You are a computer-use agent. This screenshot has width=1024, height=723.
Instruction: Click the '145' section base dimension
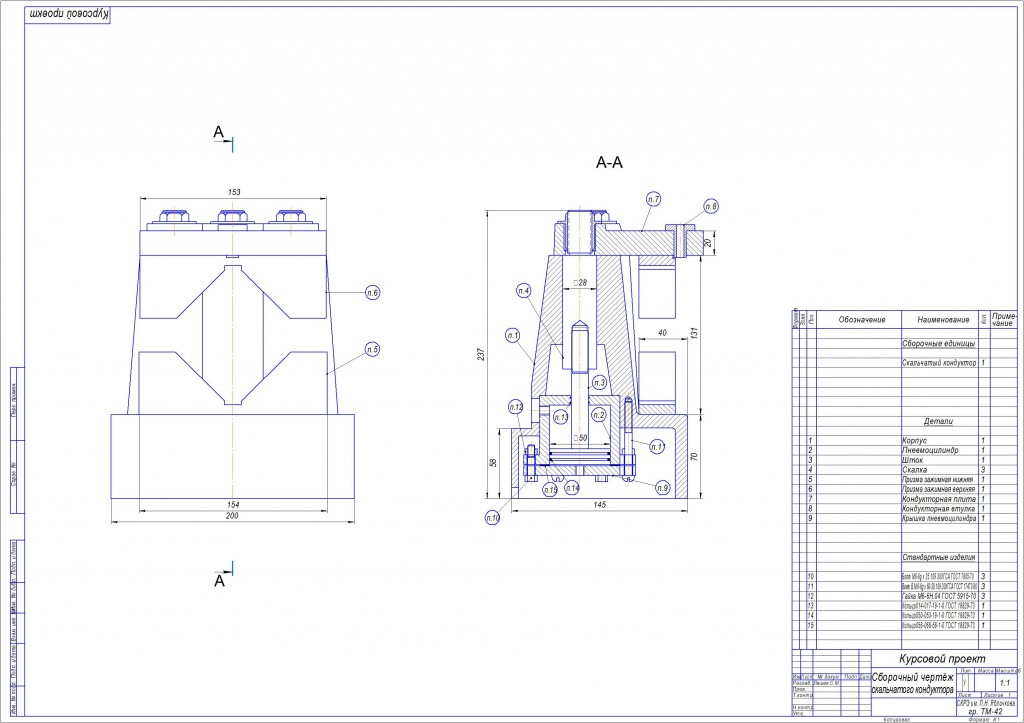pyautogui.click(x=600, y=504)
